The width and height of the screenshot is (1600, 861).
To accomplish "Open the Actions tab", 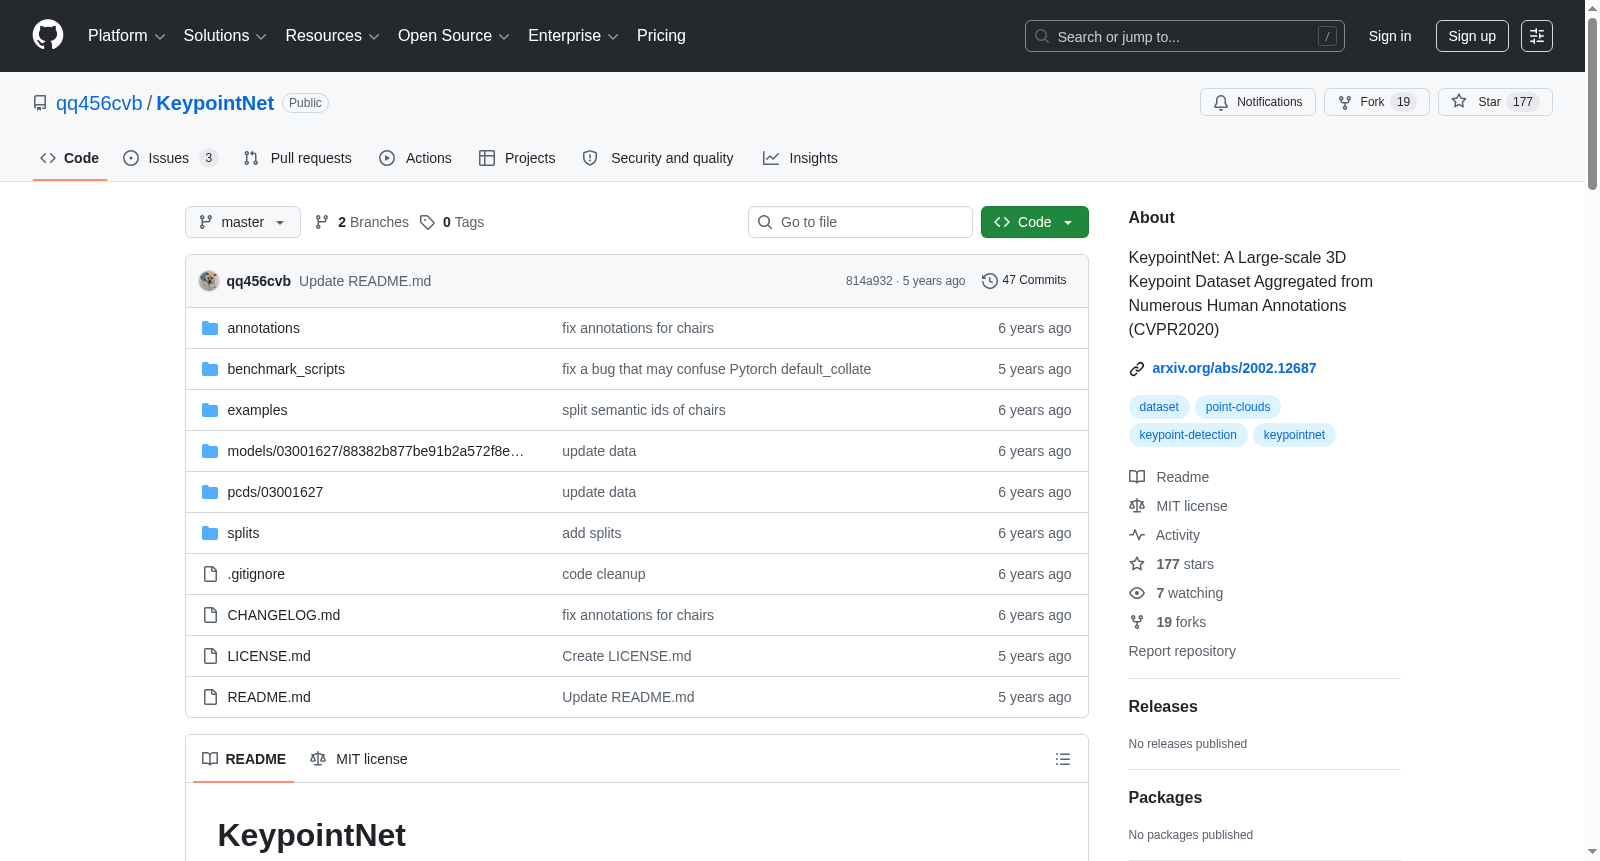I will coord(415,158).
